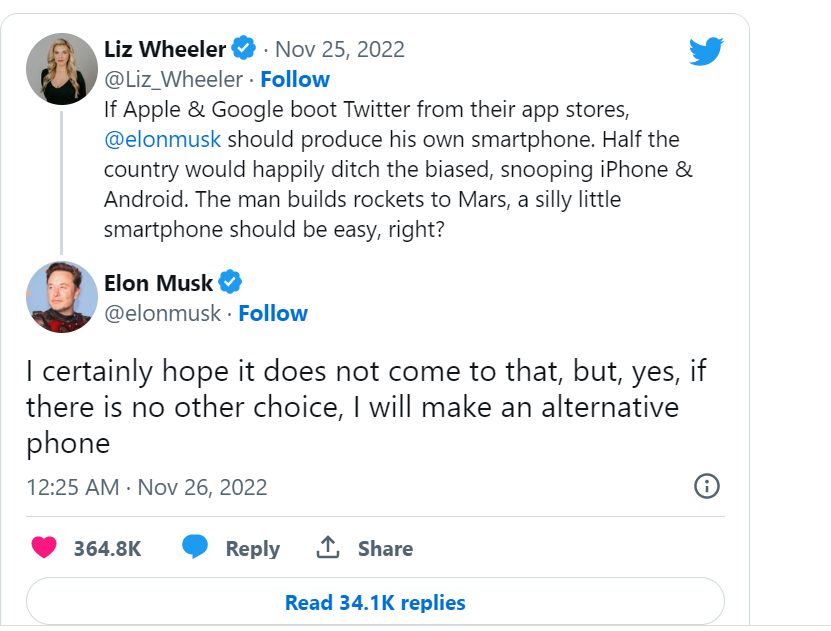The image size is (831, 631).
Task: Click Liz Wheeler's verified badge
Action: (243, 48)
